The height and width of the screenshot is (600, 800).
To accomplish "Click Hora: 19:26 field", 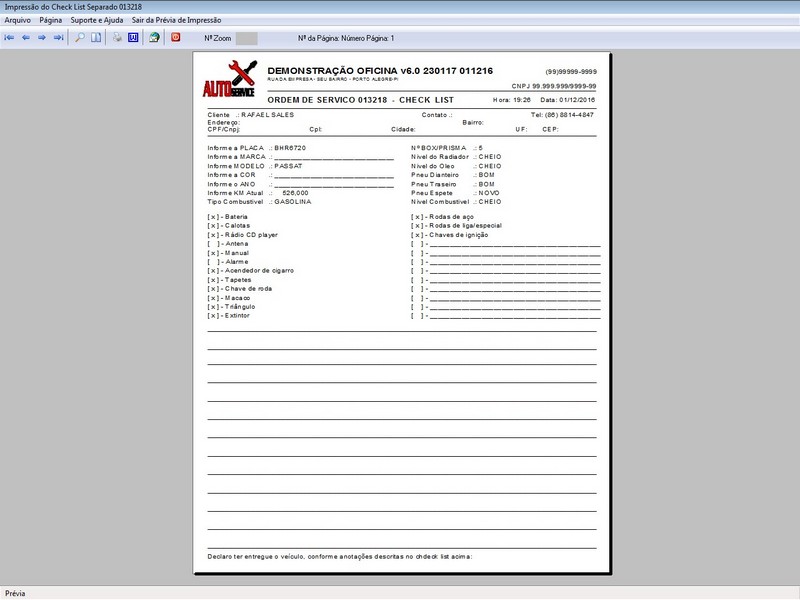I will (512, 100).
